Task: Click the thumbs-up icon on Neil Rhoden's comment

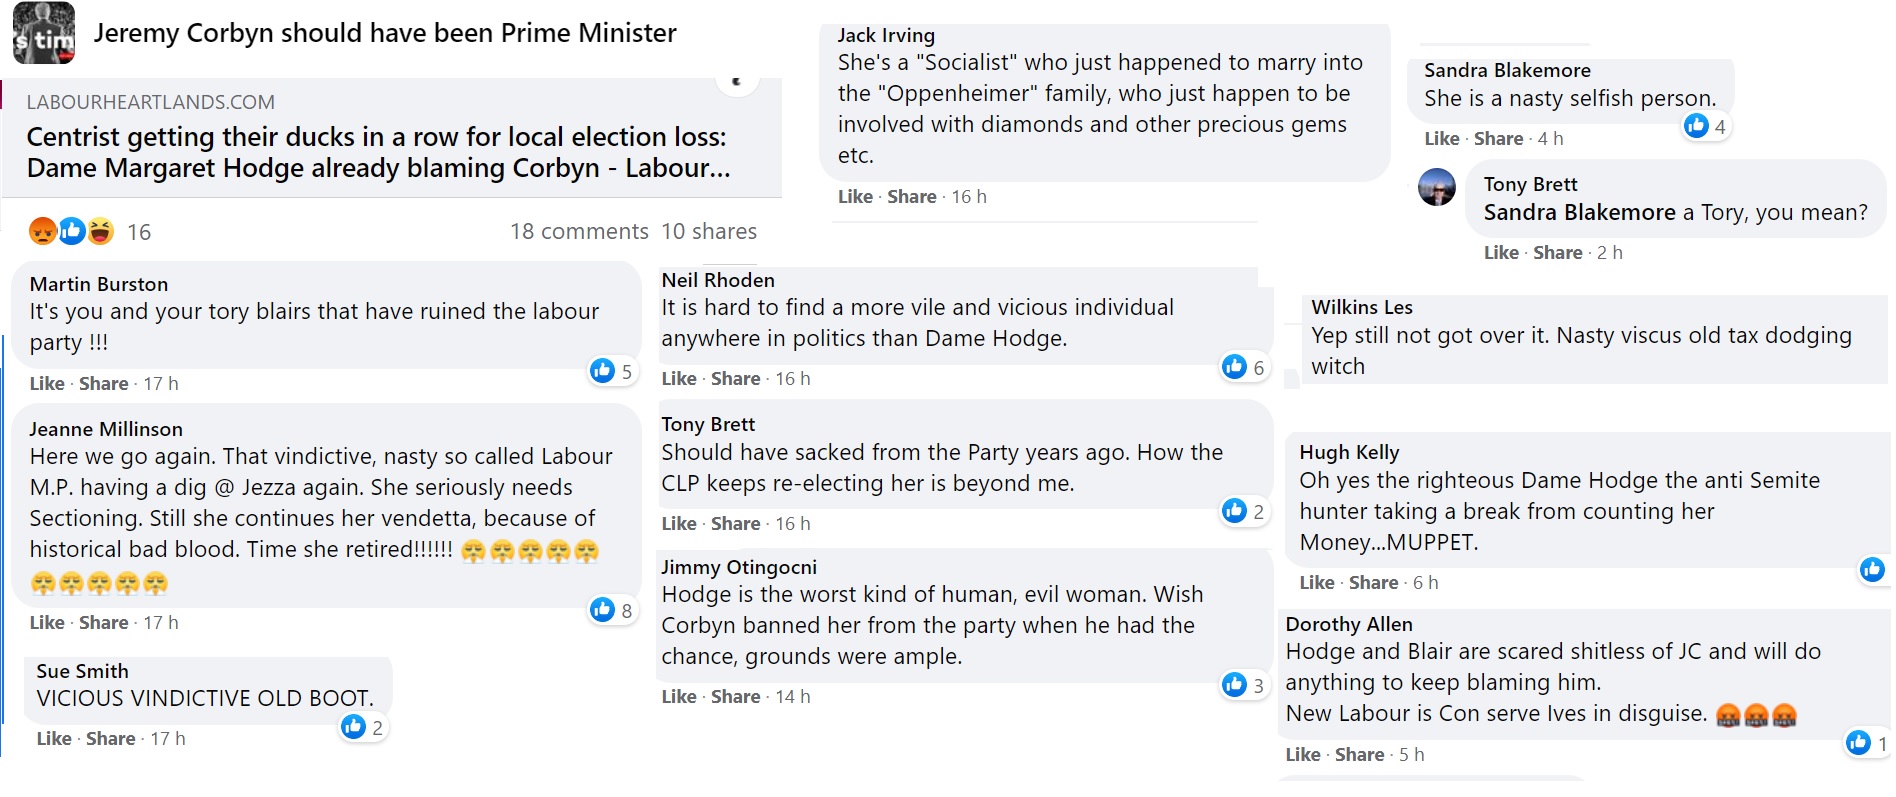Action: [1234, 367]
